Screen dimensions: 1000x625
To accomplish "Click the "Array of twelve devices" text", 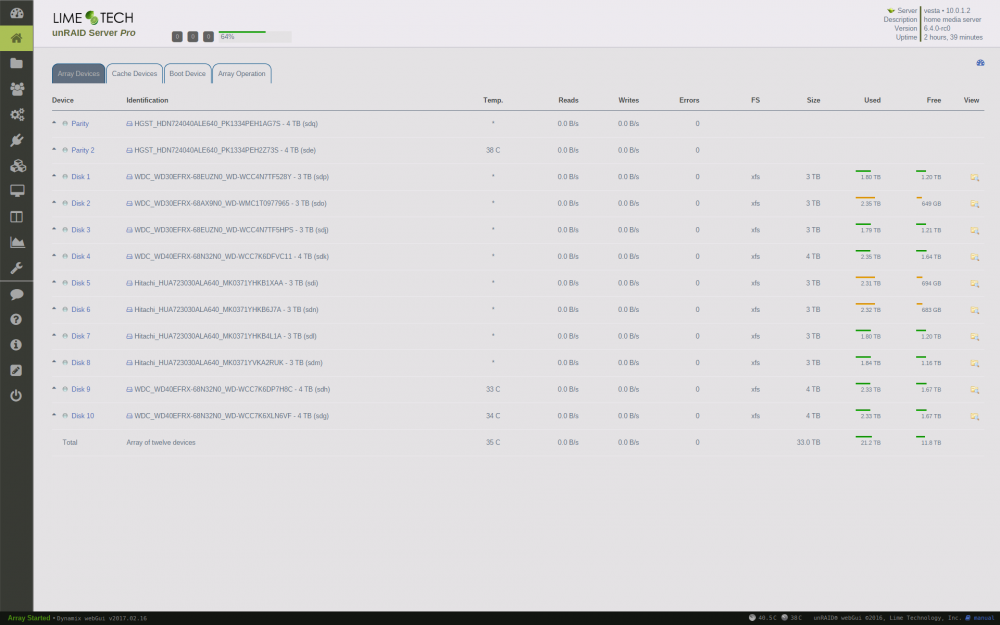I will tap(161, 443).
